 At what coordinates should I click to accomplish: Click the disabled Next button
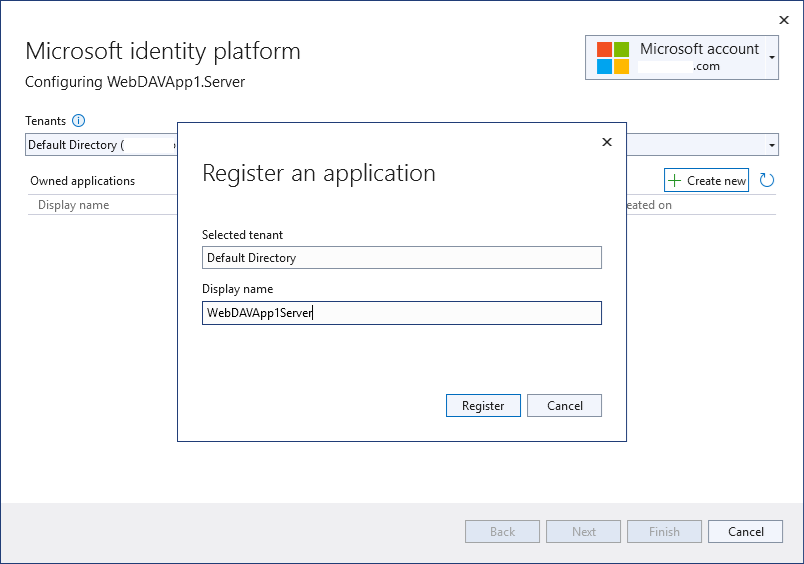584,532
